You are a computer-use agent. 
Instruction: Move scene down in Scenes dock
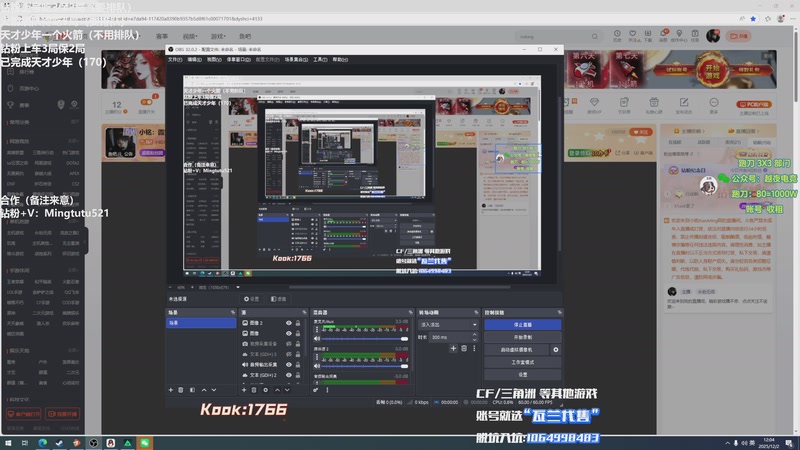[x=214, y=390]
